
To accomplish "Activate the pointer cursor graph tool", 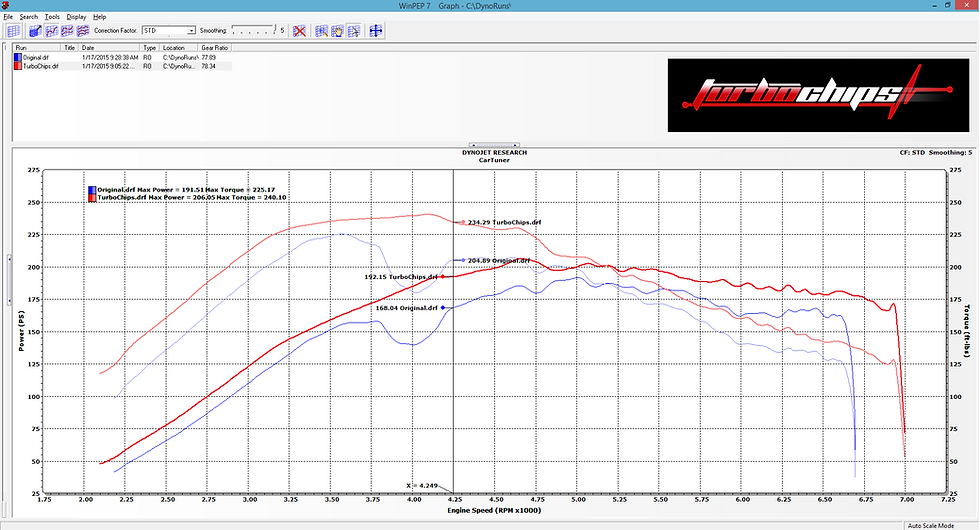I will (353, 31).
